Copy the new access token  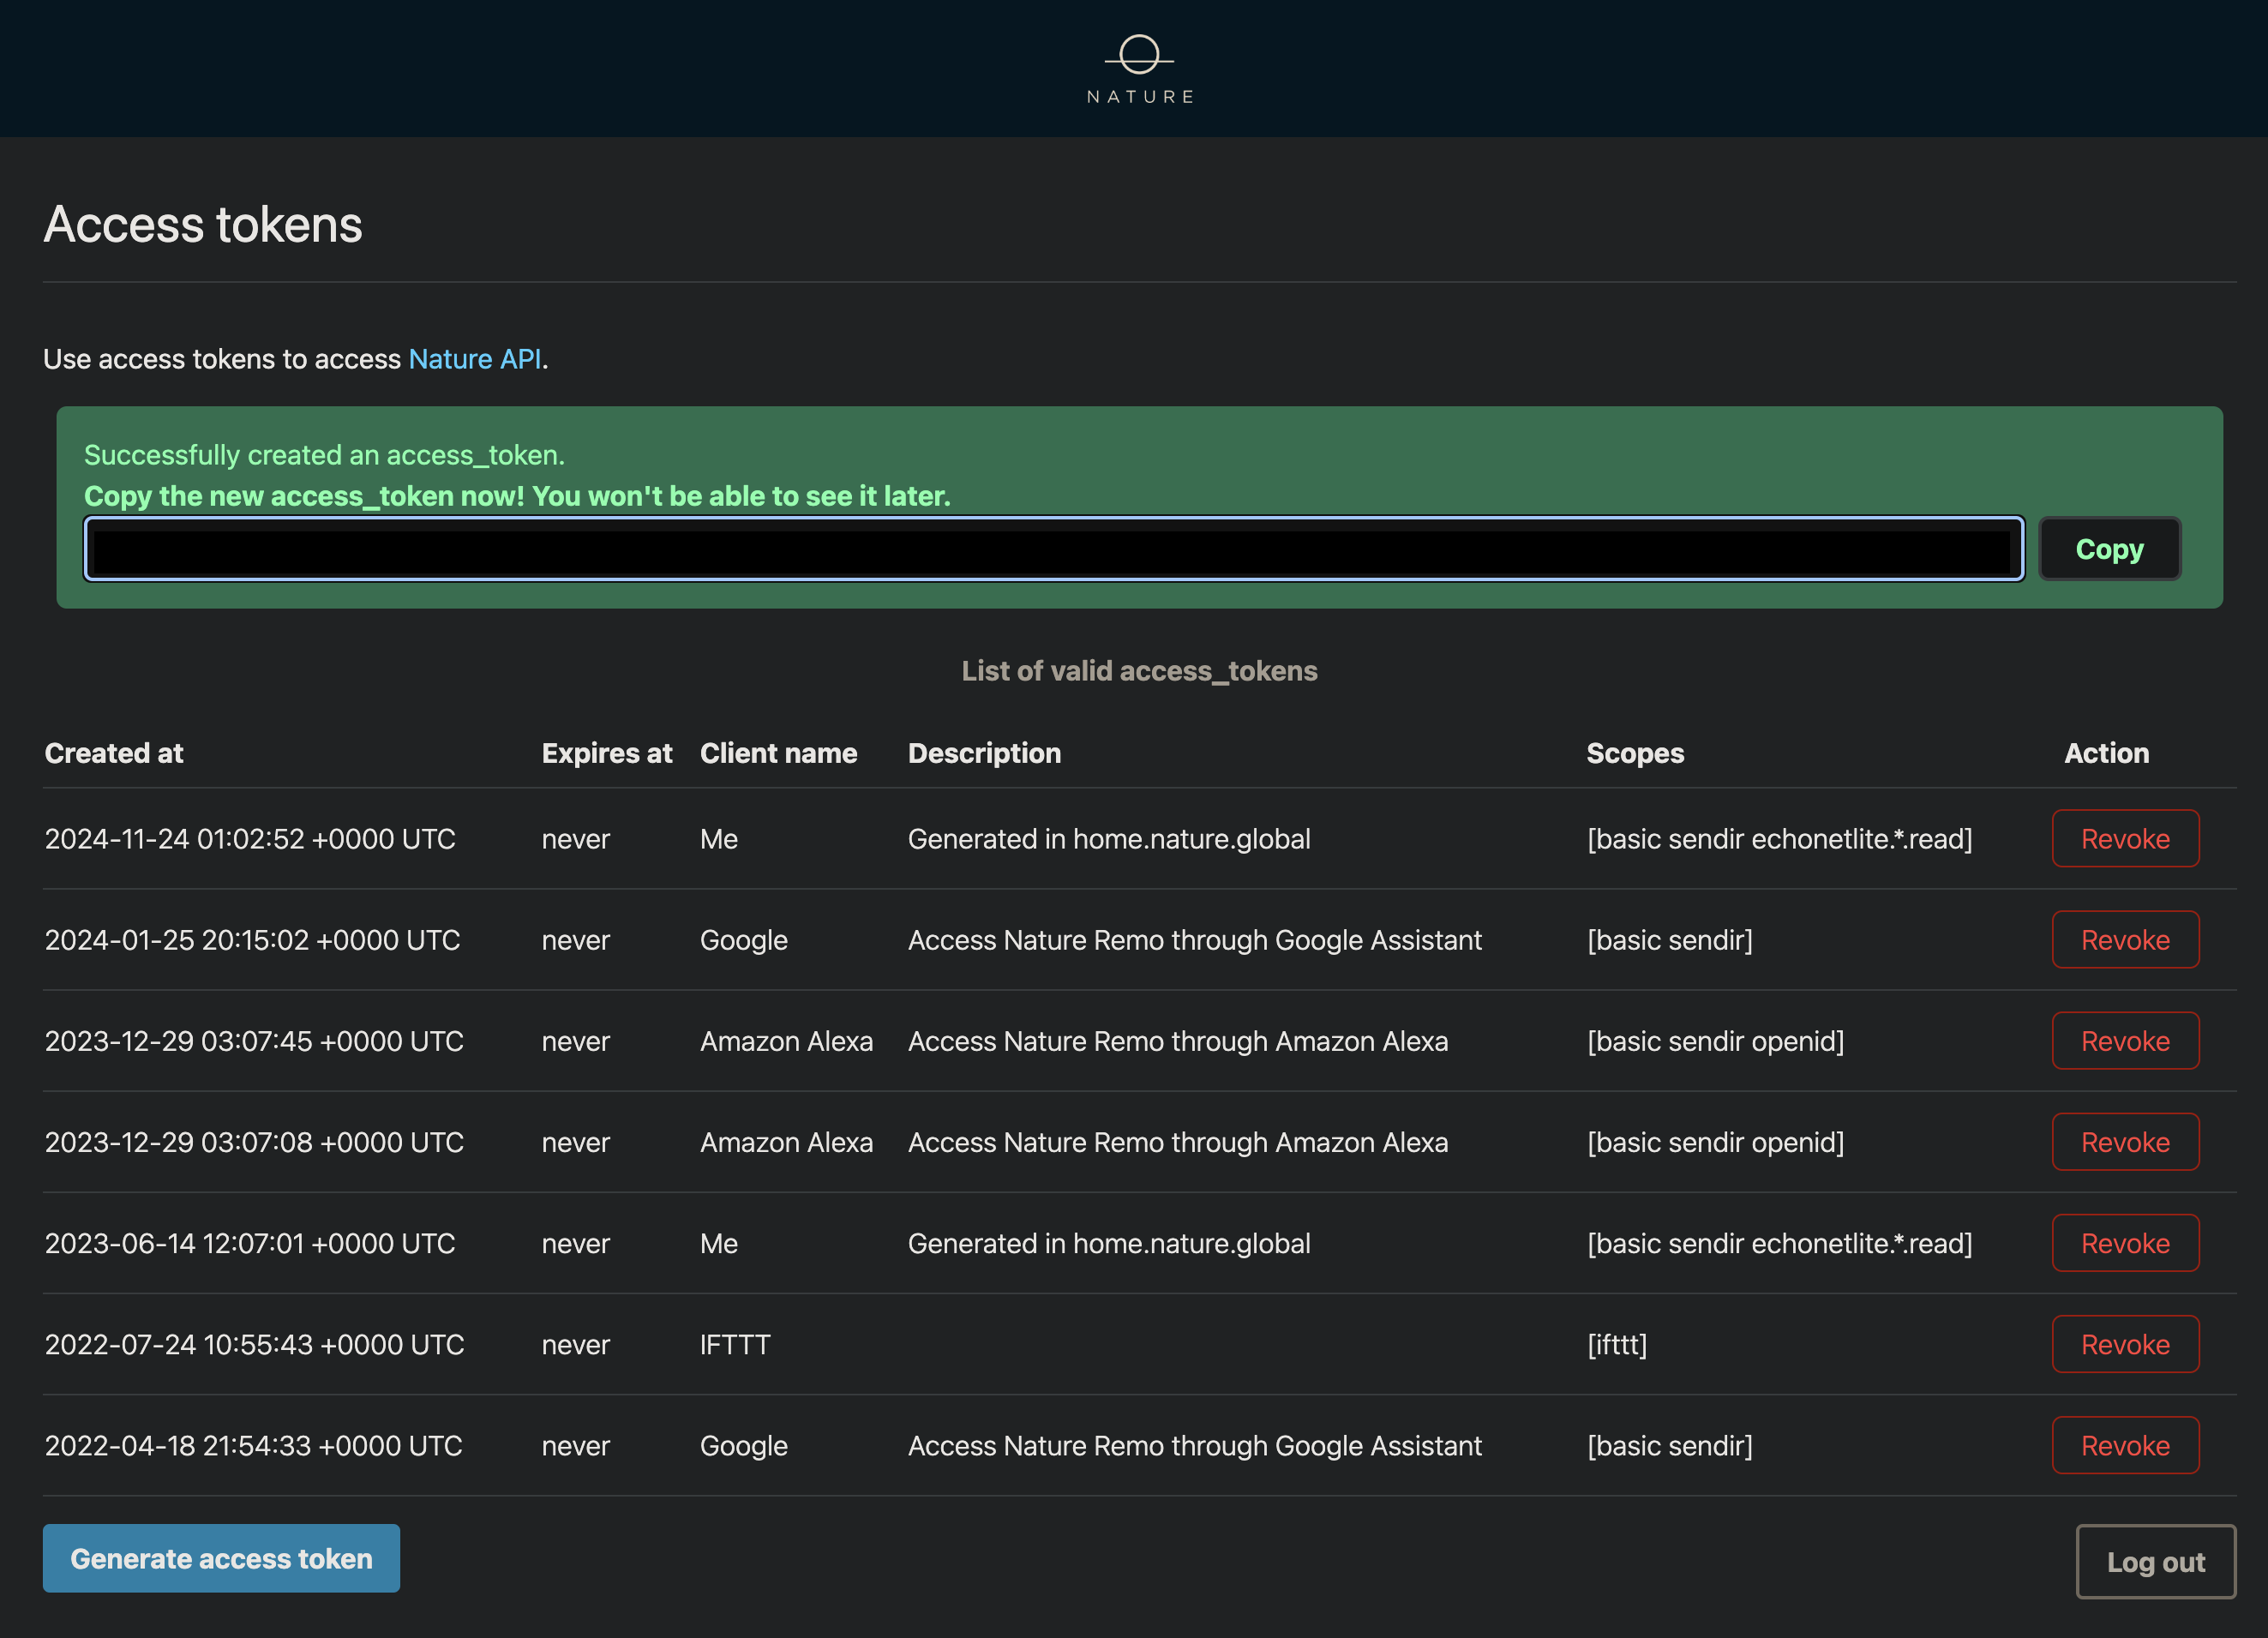[2109, 549]
